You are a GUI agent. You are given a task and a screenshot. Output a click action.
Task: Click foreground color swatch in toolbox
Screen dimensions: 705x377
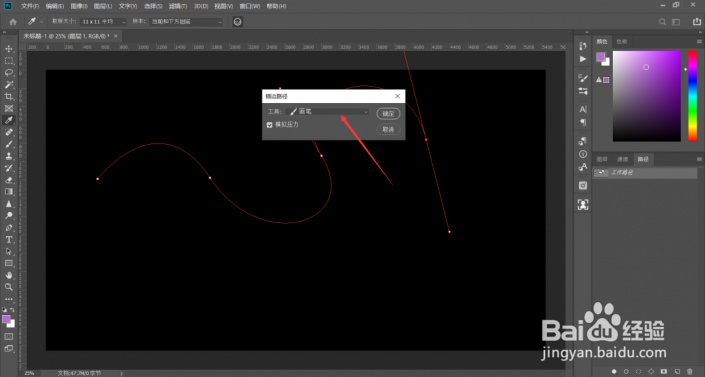[6, 319]
